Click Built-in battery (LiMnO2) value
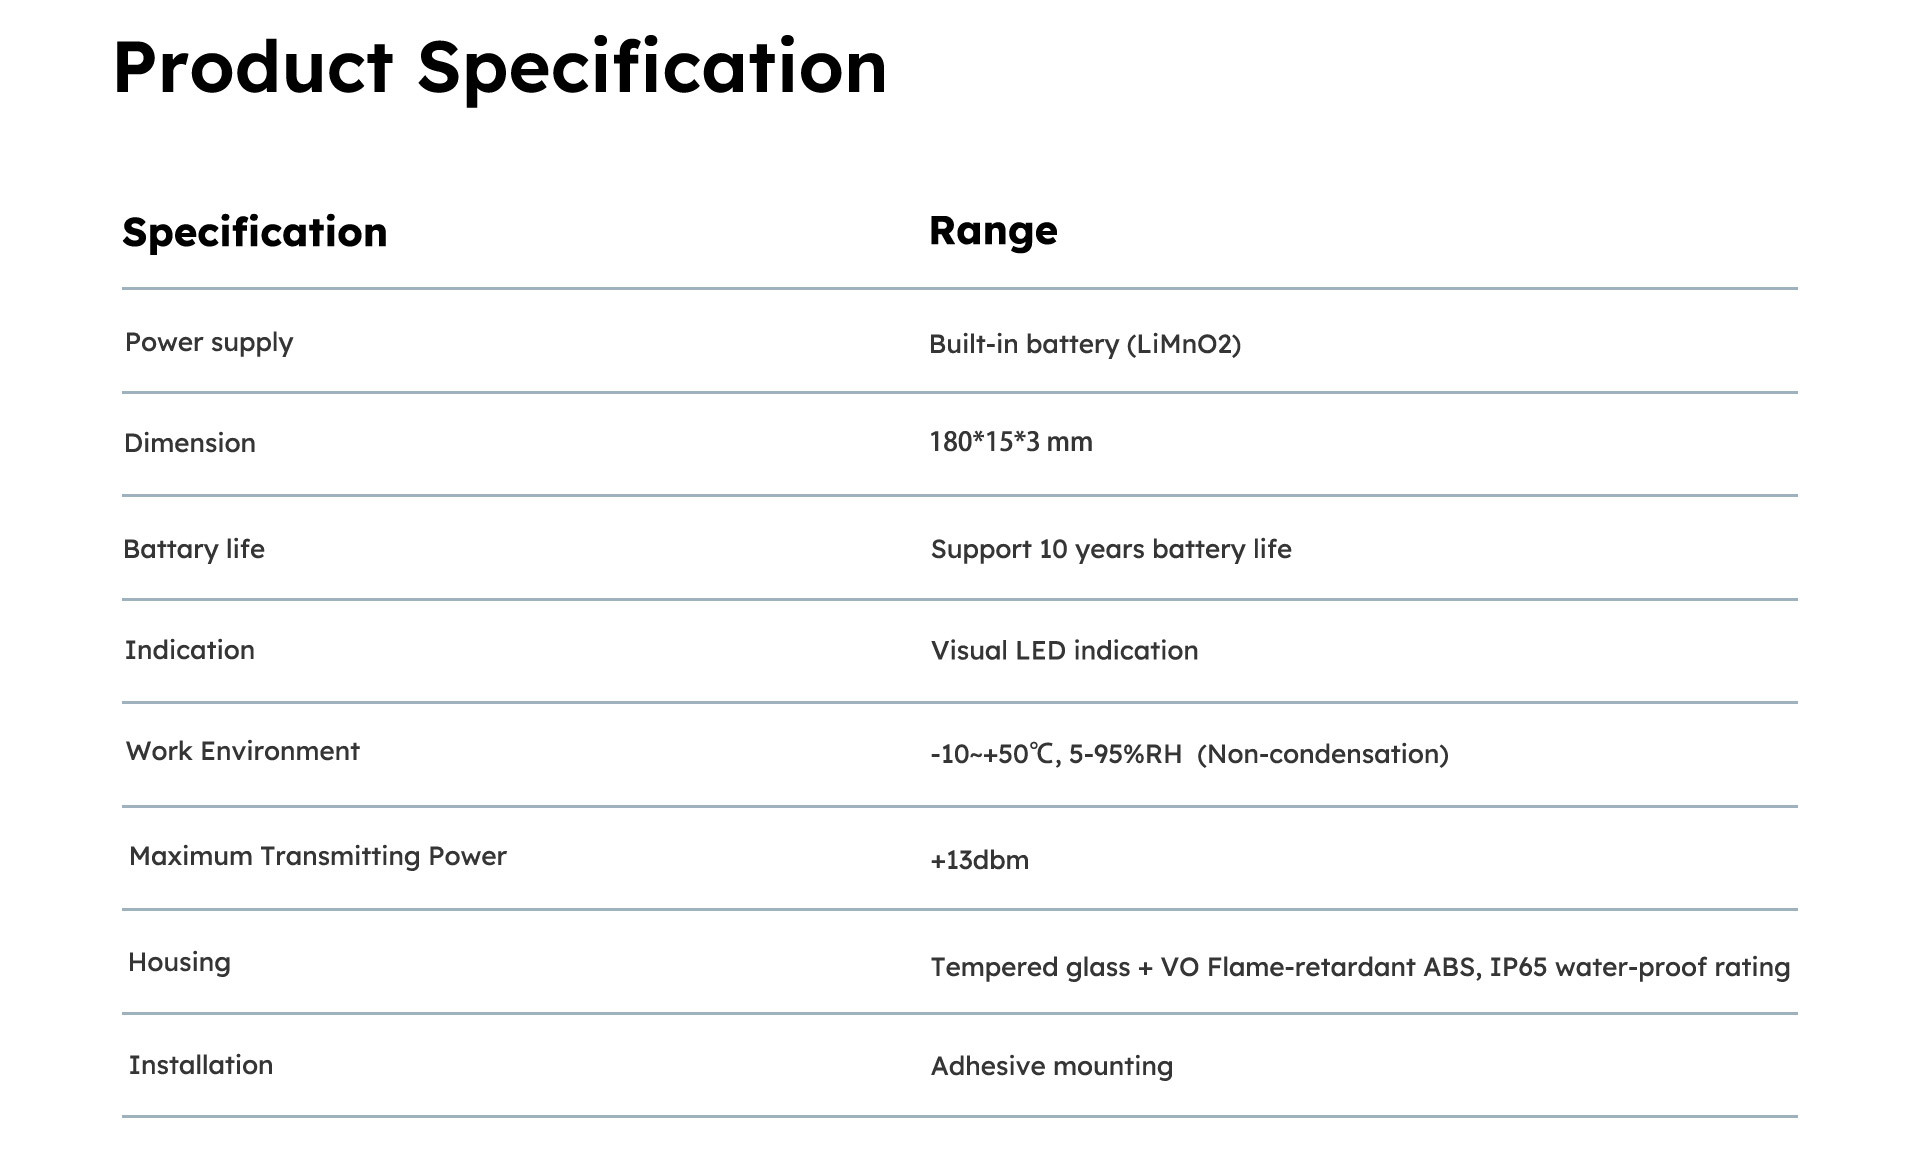Viewport: 1920px width, 1161px height. [x=1085, y=345]
